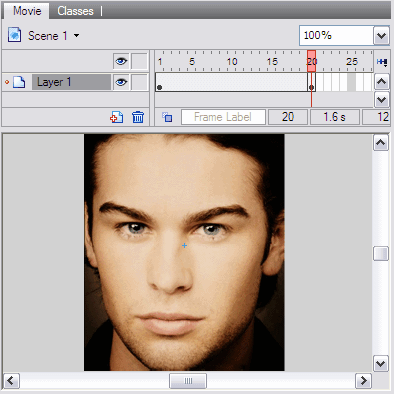Click the stage vertical scrollbar thumb
394x394 pixels.
[x=381, y=254]
